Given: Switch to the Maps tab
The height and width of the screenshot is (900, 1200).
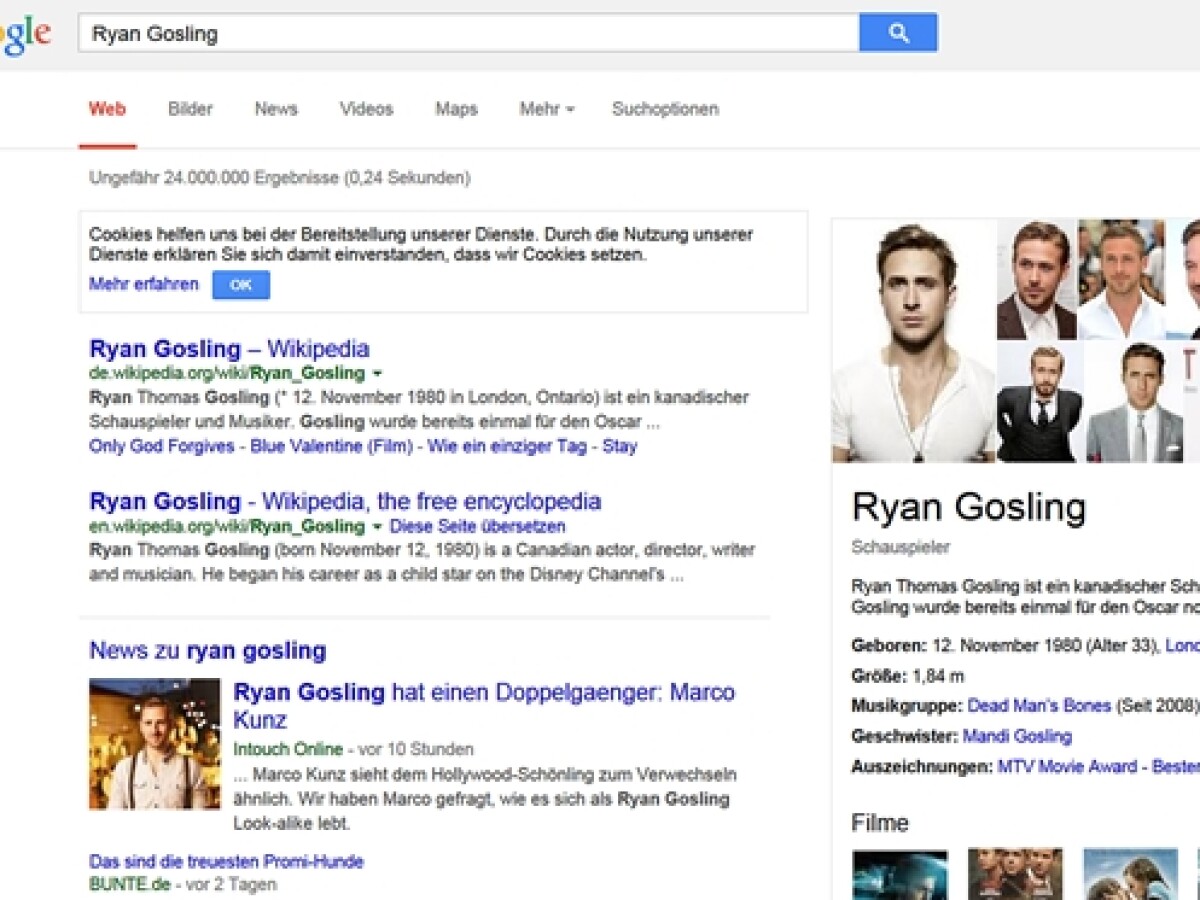Looking at the screenshot, I should 455,109.
